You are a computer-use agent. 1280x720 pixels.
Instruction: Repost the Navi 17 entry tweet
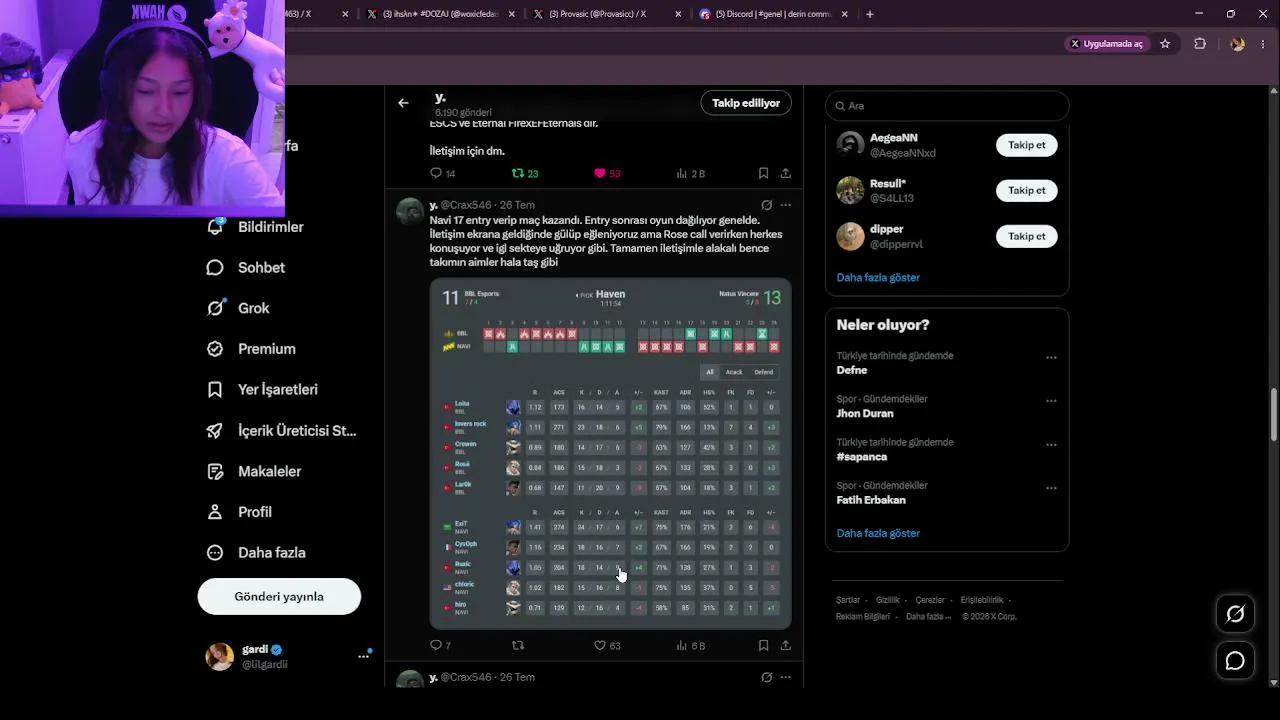[x=518, y=646]
